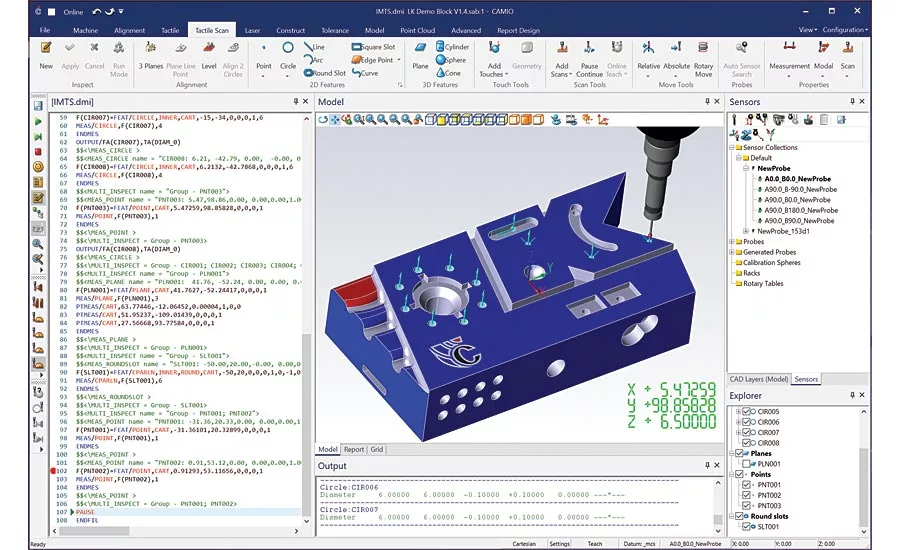Expand the Probes folder in Sensors
The height and width of the screenshot is (550, 900).
(732, 242)
